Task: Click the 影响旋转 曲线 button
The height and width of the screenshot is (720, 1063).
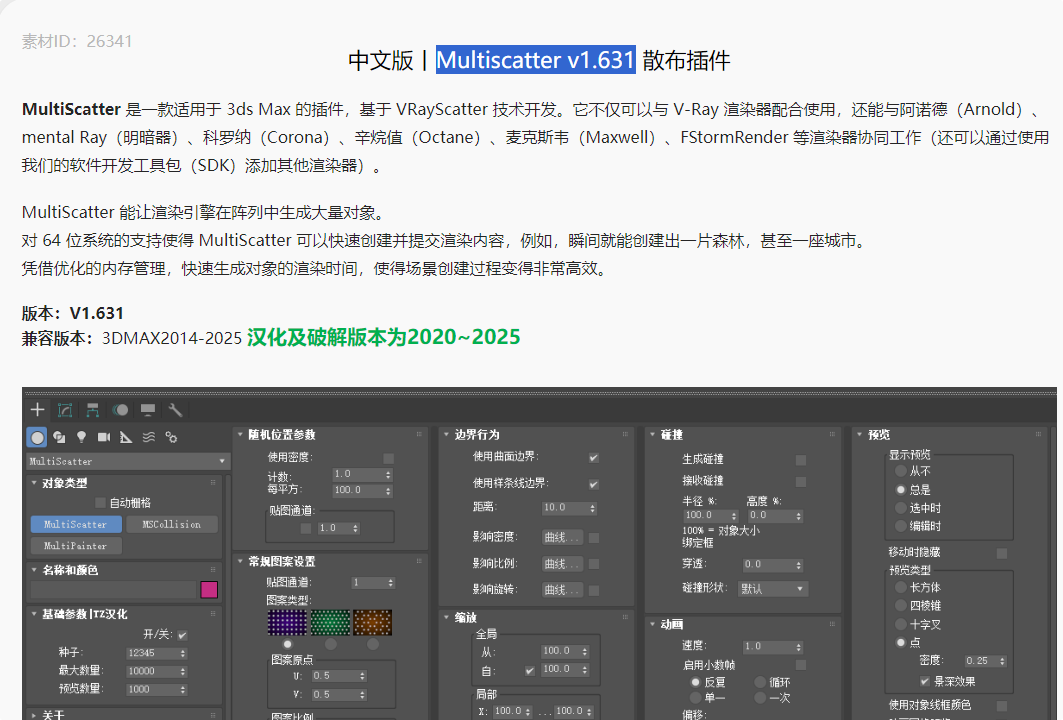Action: pyautogui.click(x=562, y=590)
